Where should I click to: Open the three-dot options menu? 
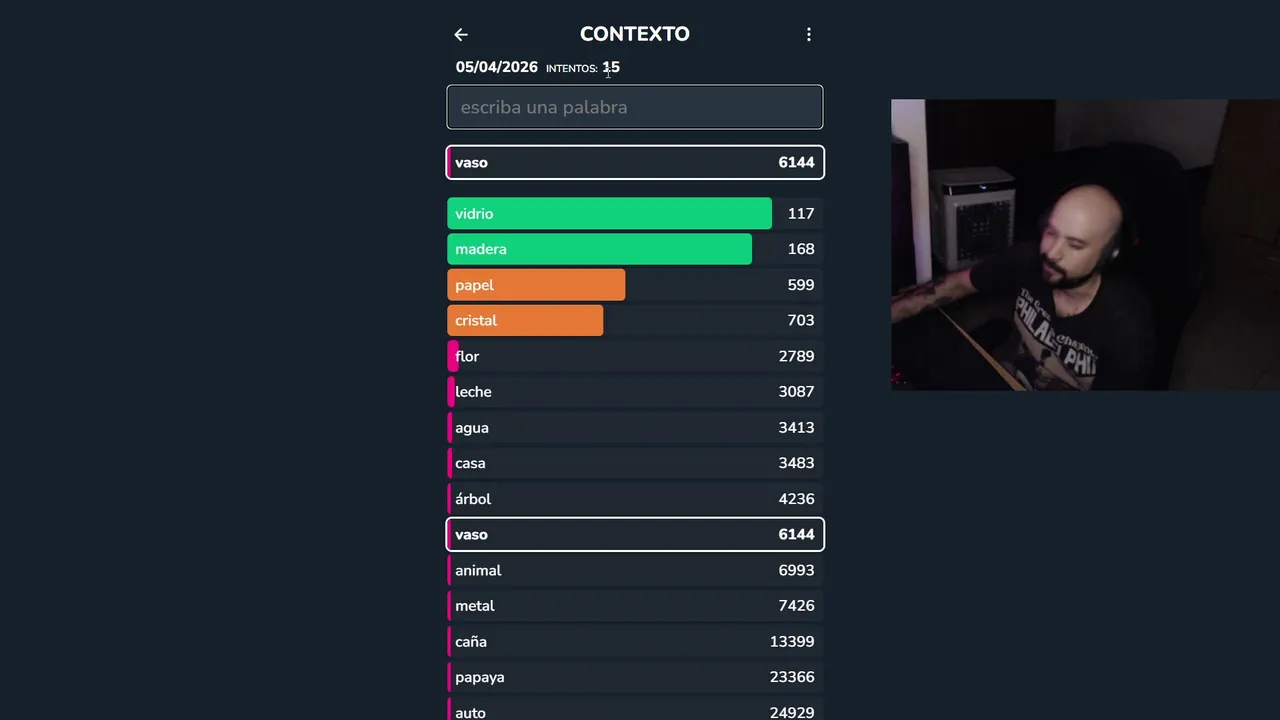coord(809,35)
